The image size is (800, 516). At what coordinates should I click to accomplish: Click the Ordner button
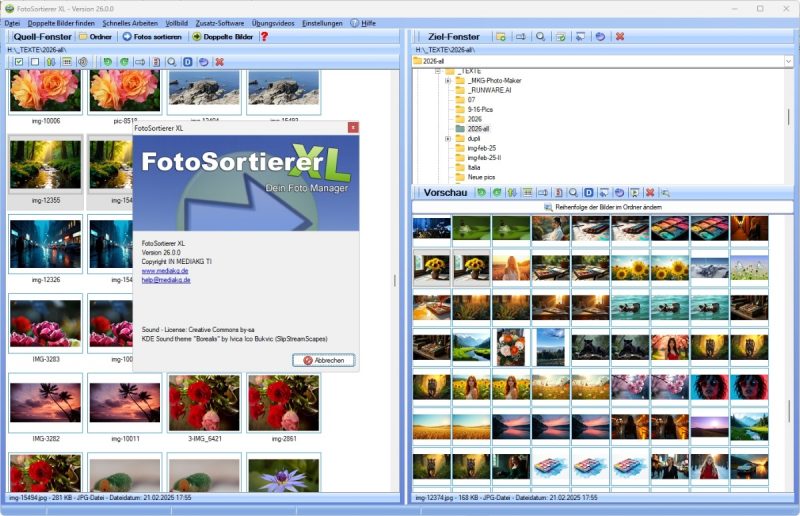[95, 37]
